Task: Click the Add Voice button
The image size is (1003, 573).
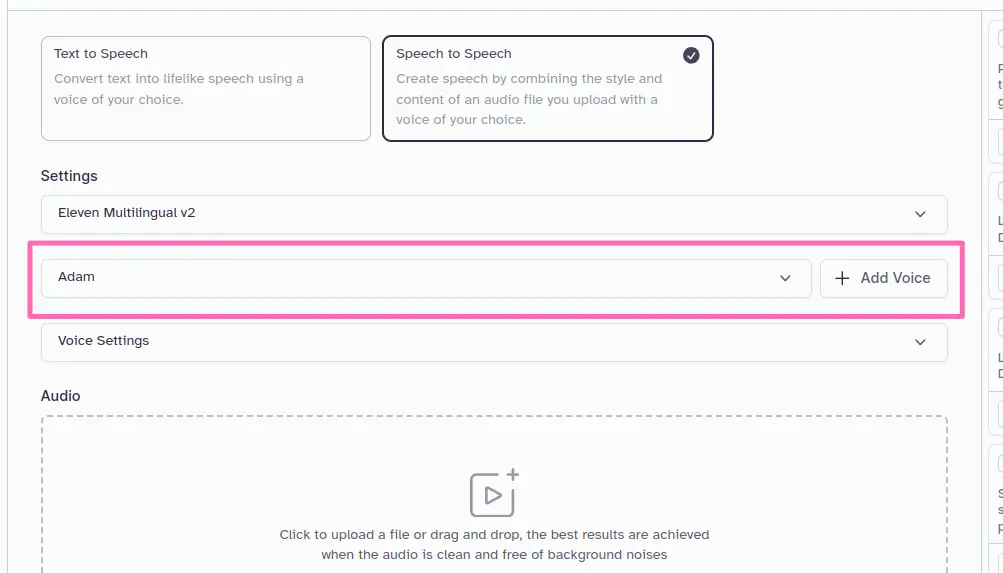Action: pos(883,278)
